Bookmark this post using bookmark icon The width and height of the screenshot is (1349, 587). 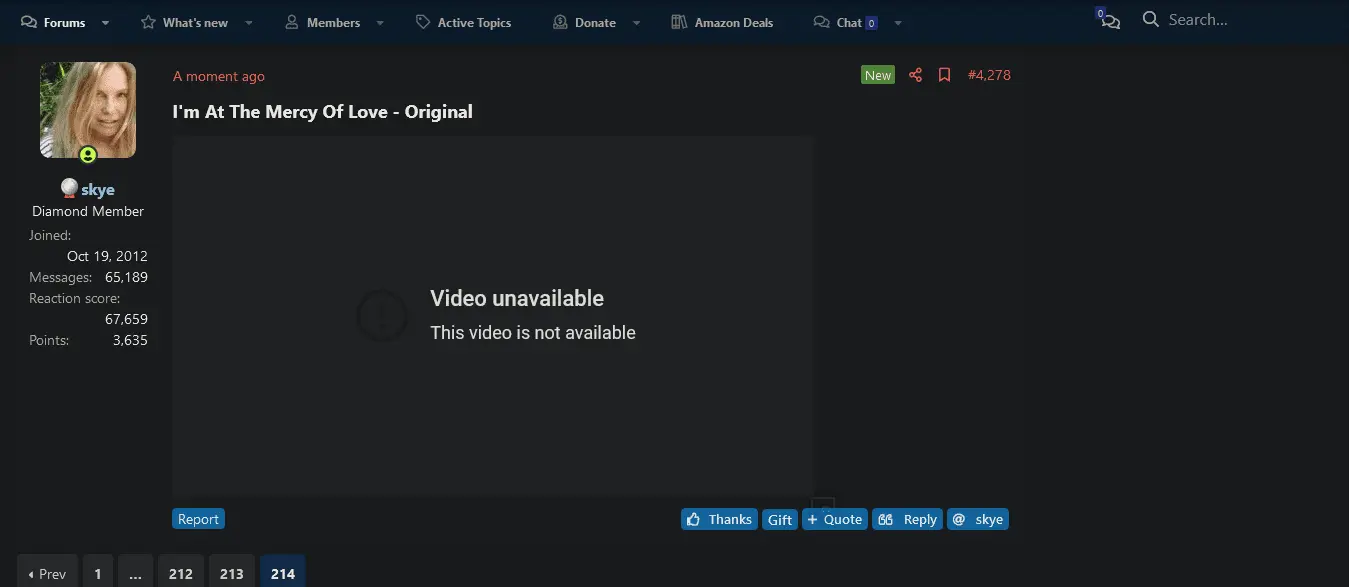[x=944, y=75]
